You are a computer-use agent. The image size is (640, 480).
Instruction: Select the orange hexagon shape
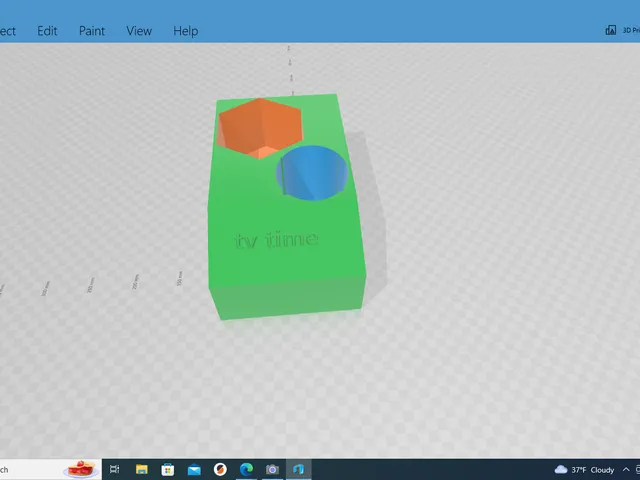pos(261,127)
